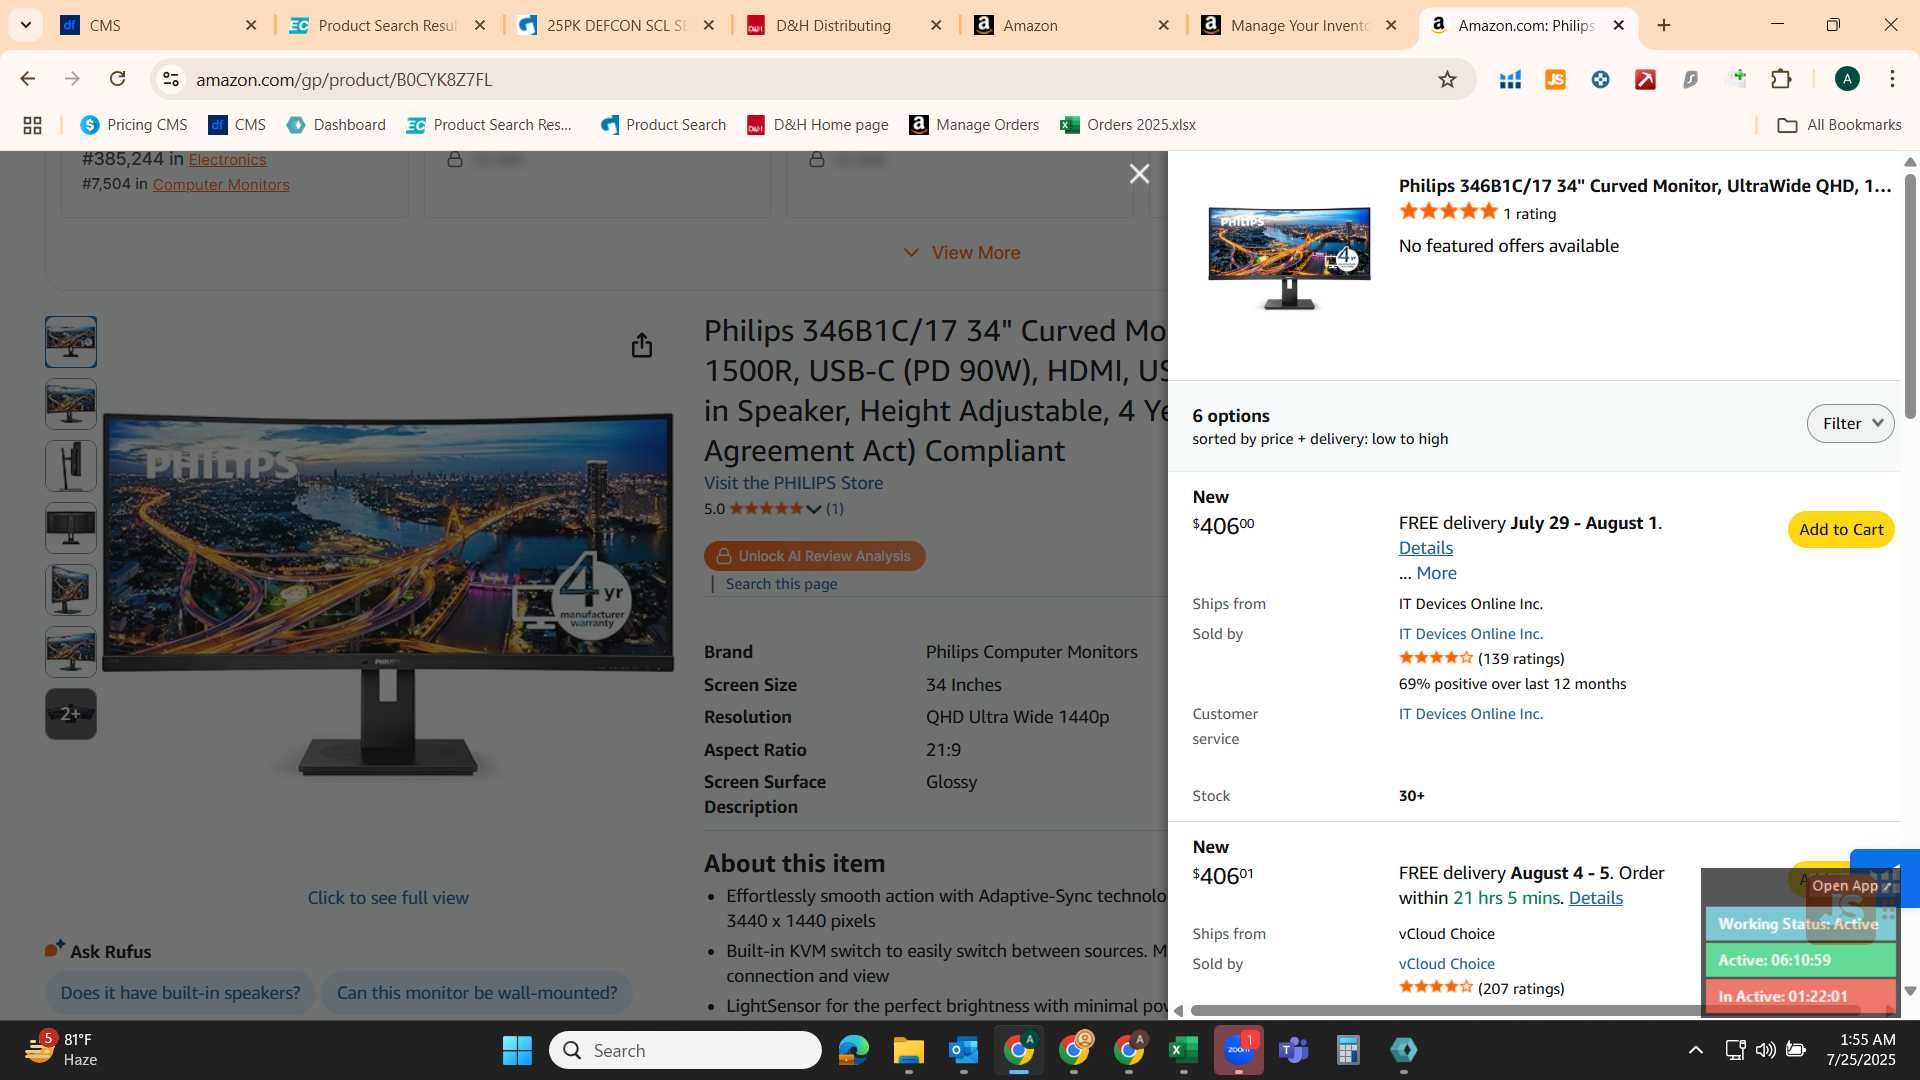
Task: Open Chrome three-dot menu
Action: coord(1892,79)
